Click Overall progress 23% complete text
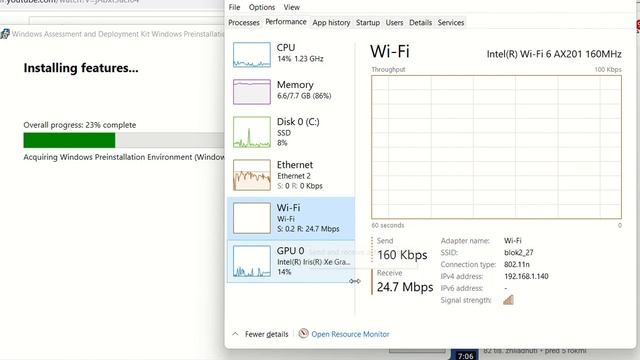 [x=80, y=125]
